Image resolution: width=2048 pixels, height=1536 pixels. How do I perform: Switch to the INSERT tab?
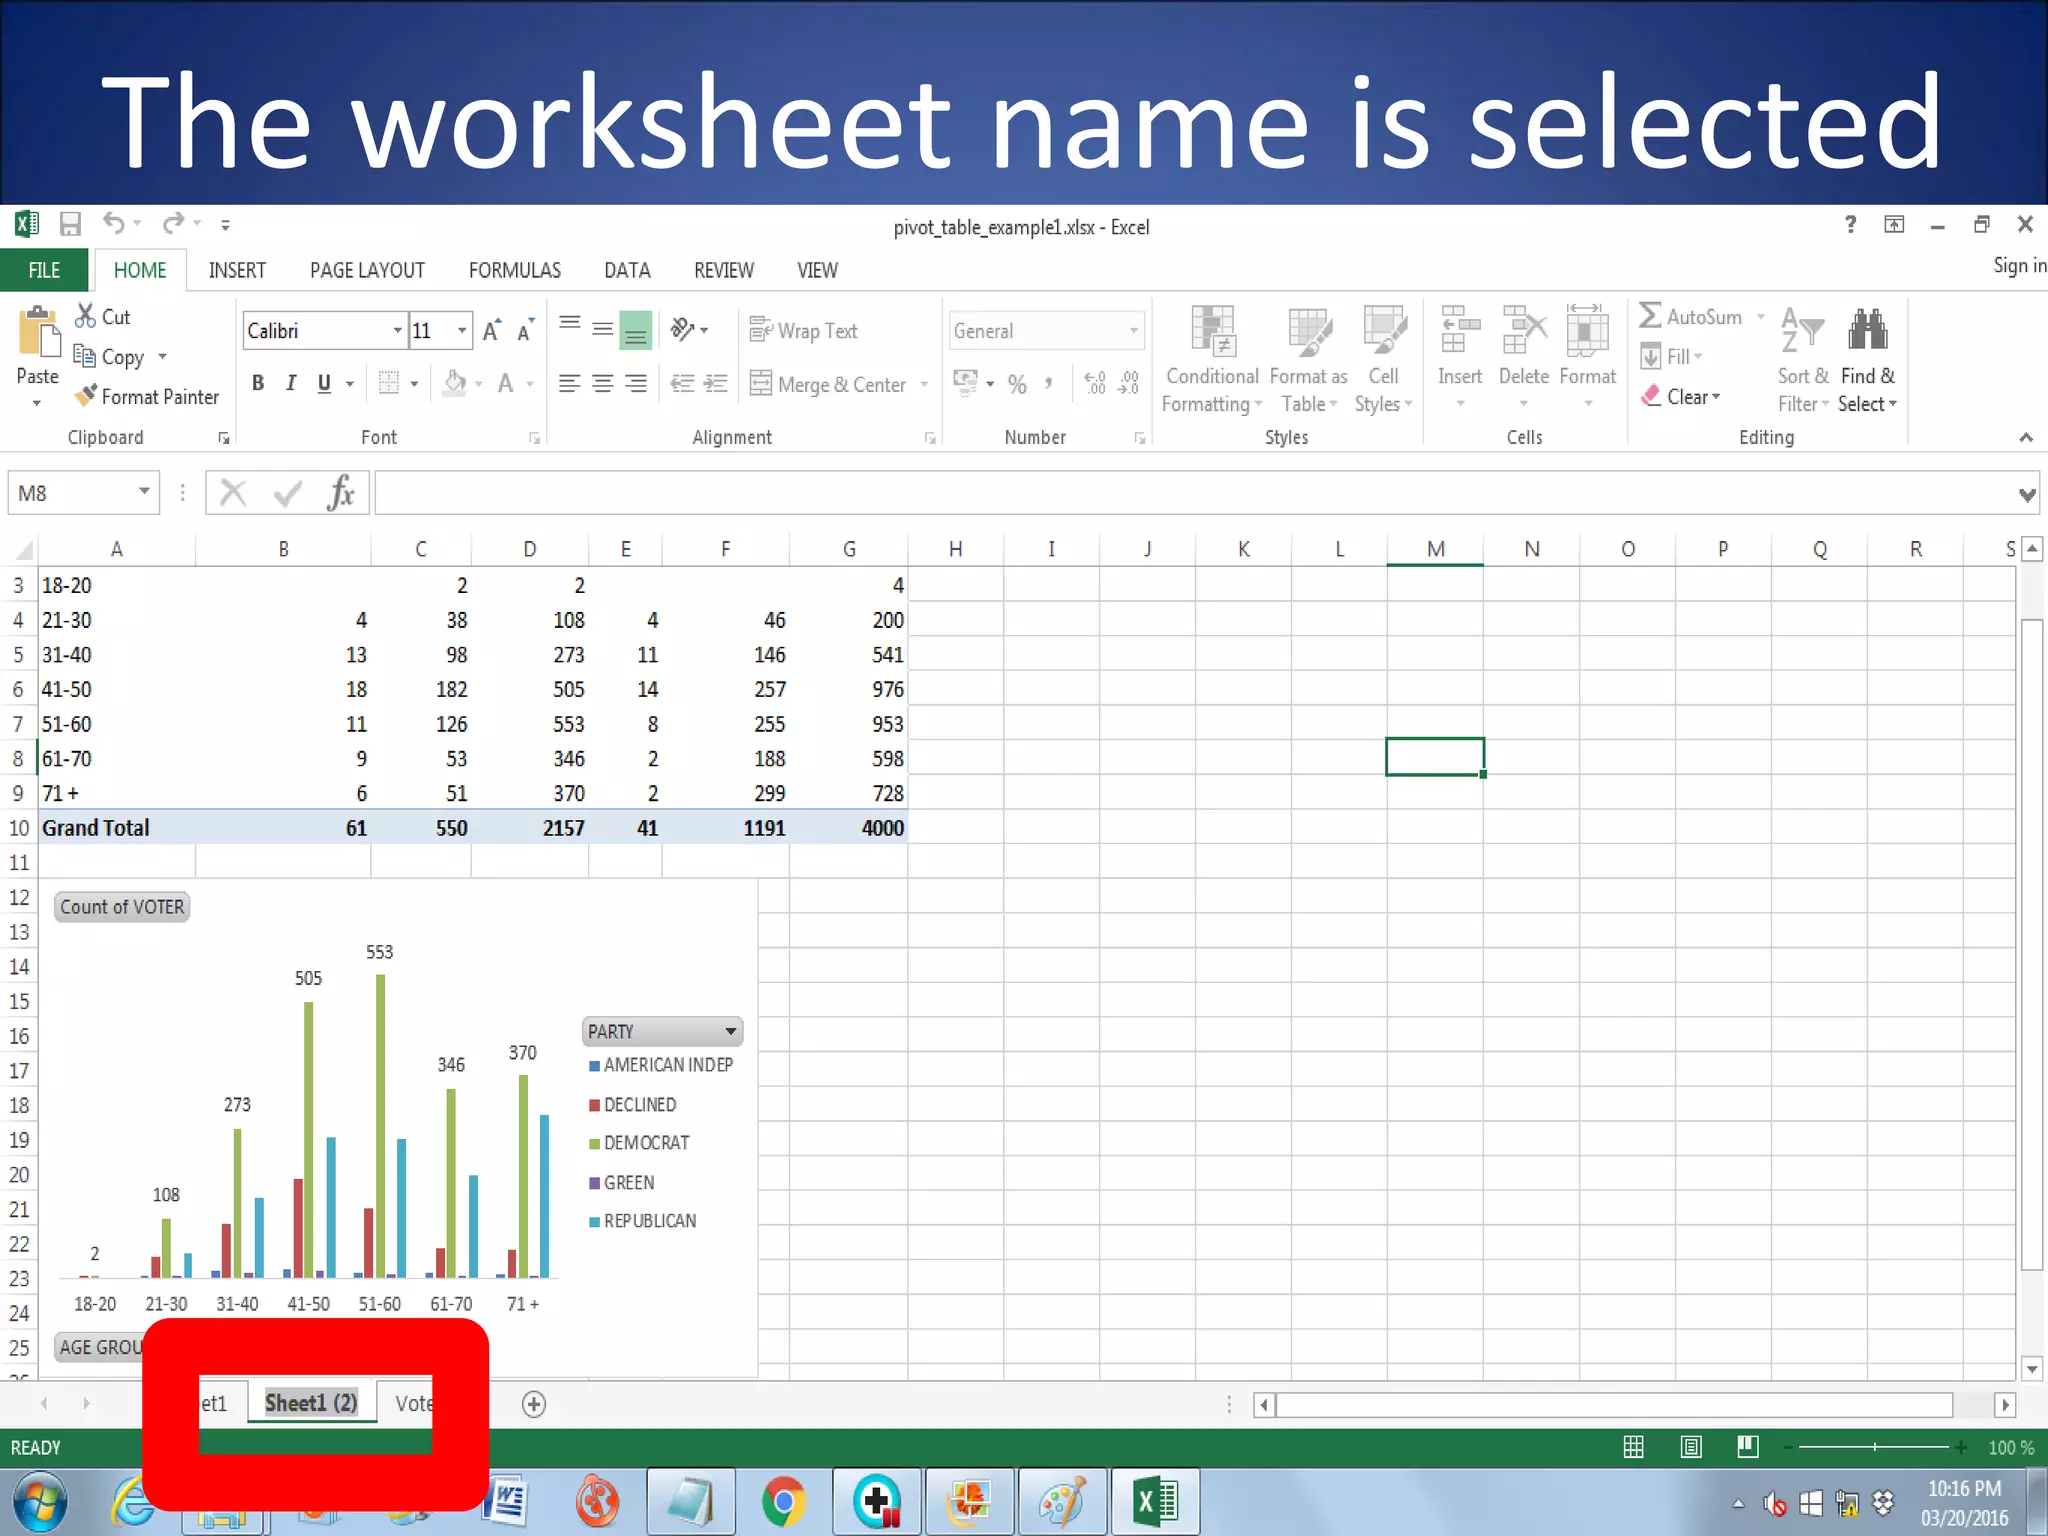(x=237, y=270)
